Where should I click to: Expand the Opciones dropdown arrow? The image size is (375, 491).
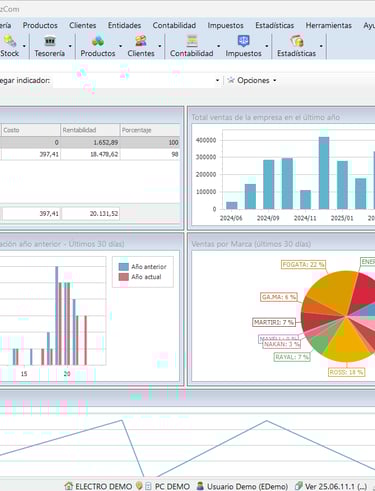point(275,80)
